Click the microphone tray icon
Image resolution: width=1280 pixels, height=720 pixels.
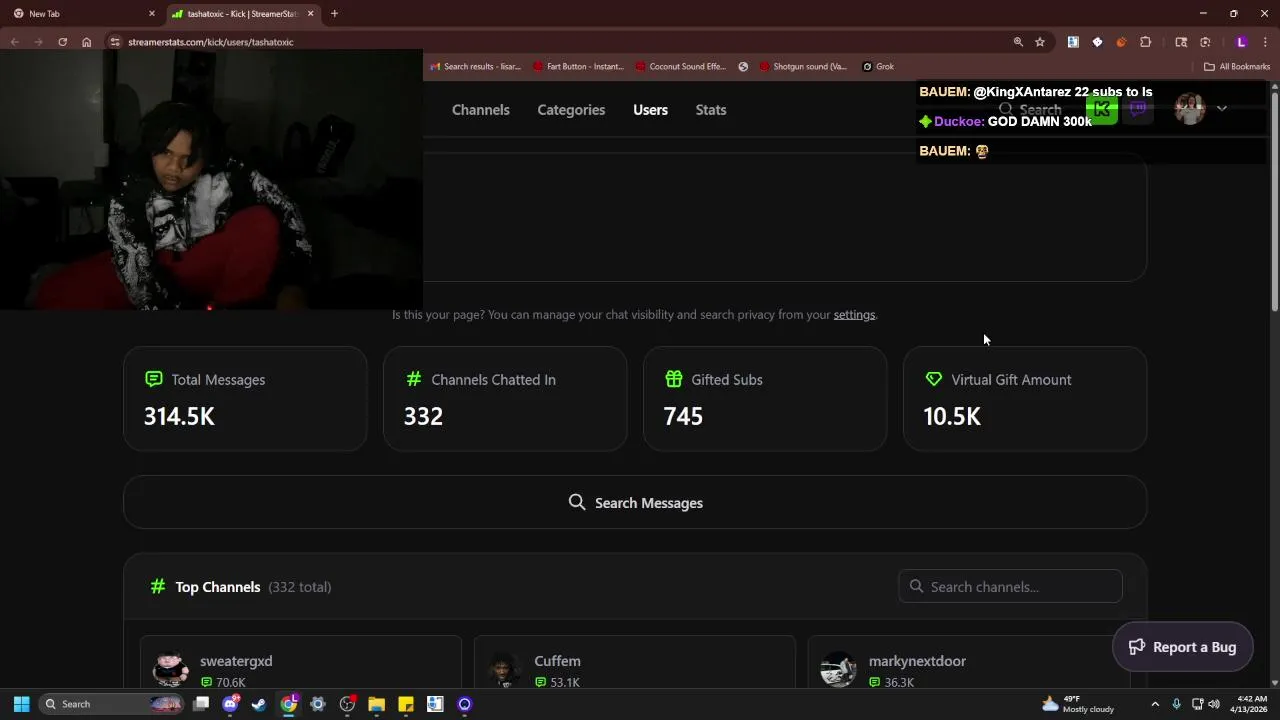click(1177, 704)
